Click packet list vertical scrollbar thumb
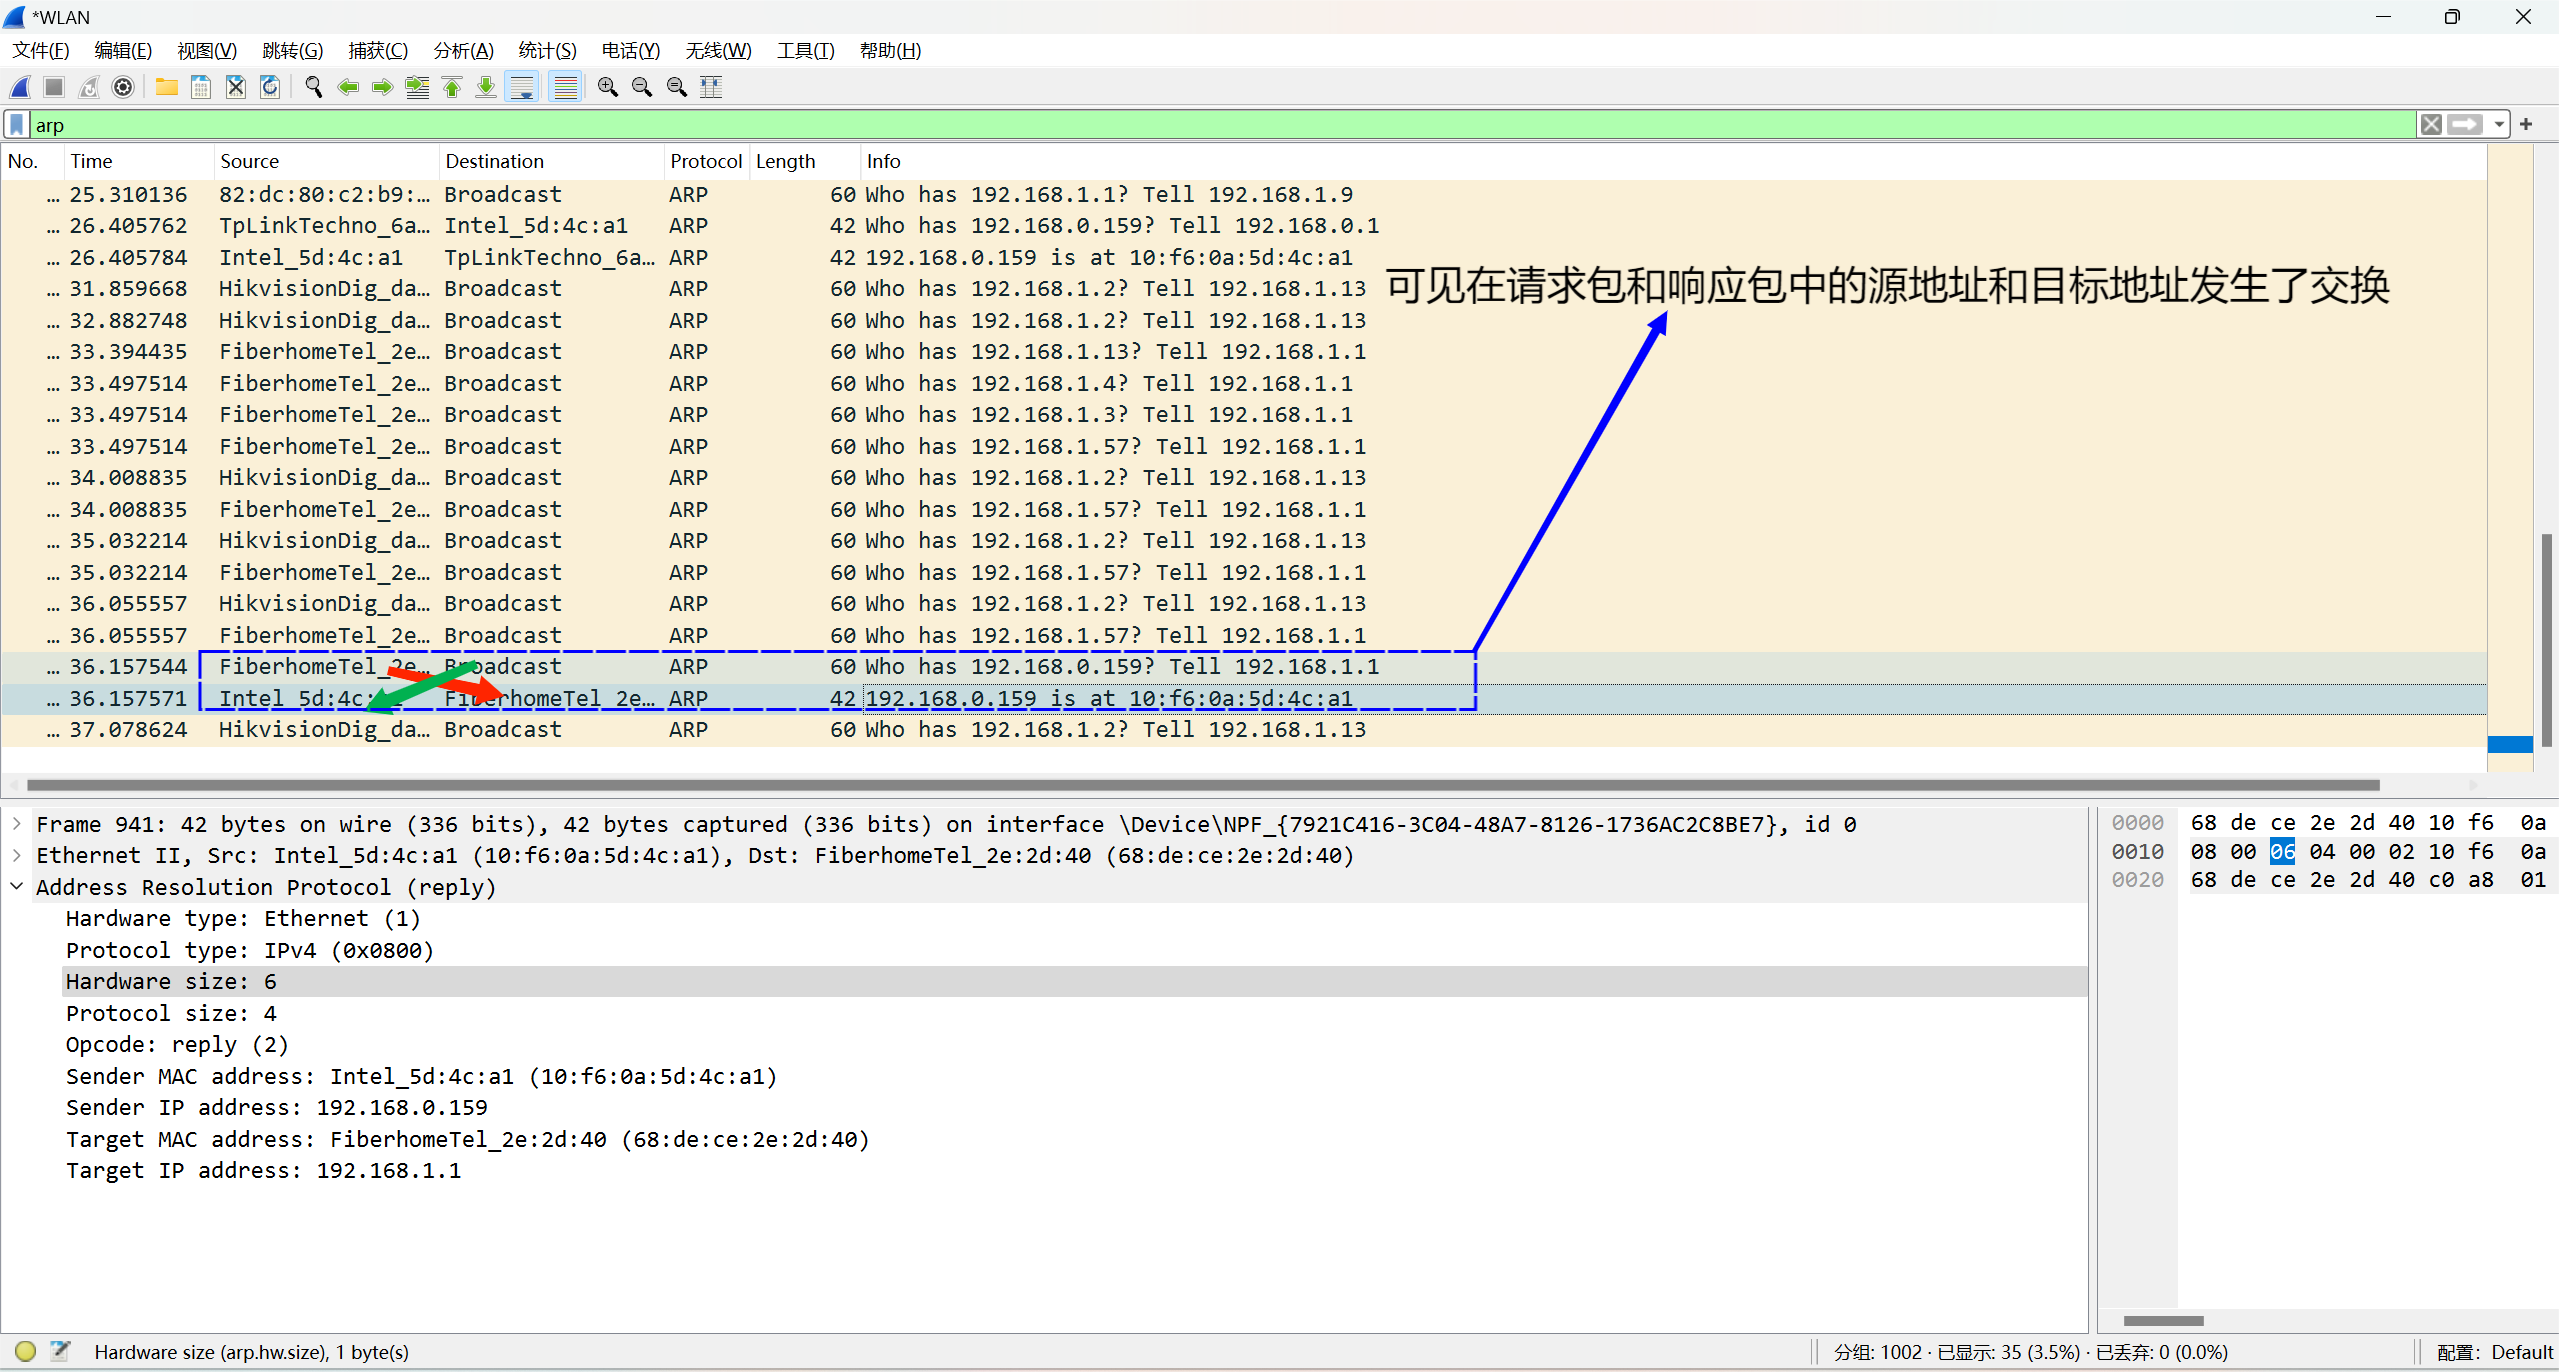The width and height of the screenshot is (2559, 1372). (x=2546, y=640)
